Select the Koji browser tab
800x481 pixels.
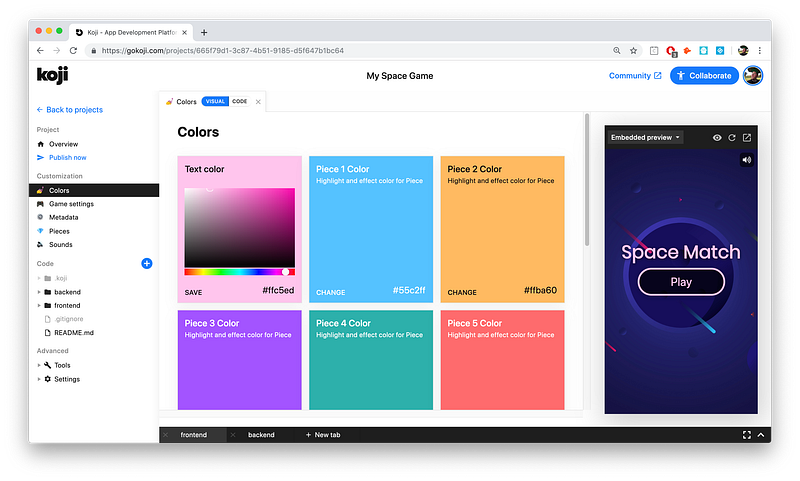pyautogui.click(x=131, y=32)
